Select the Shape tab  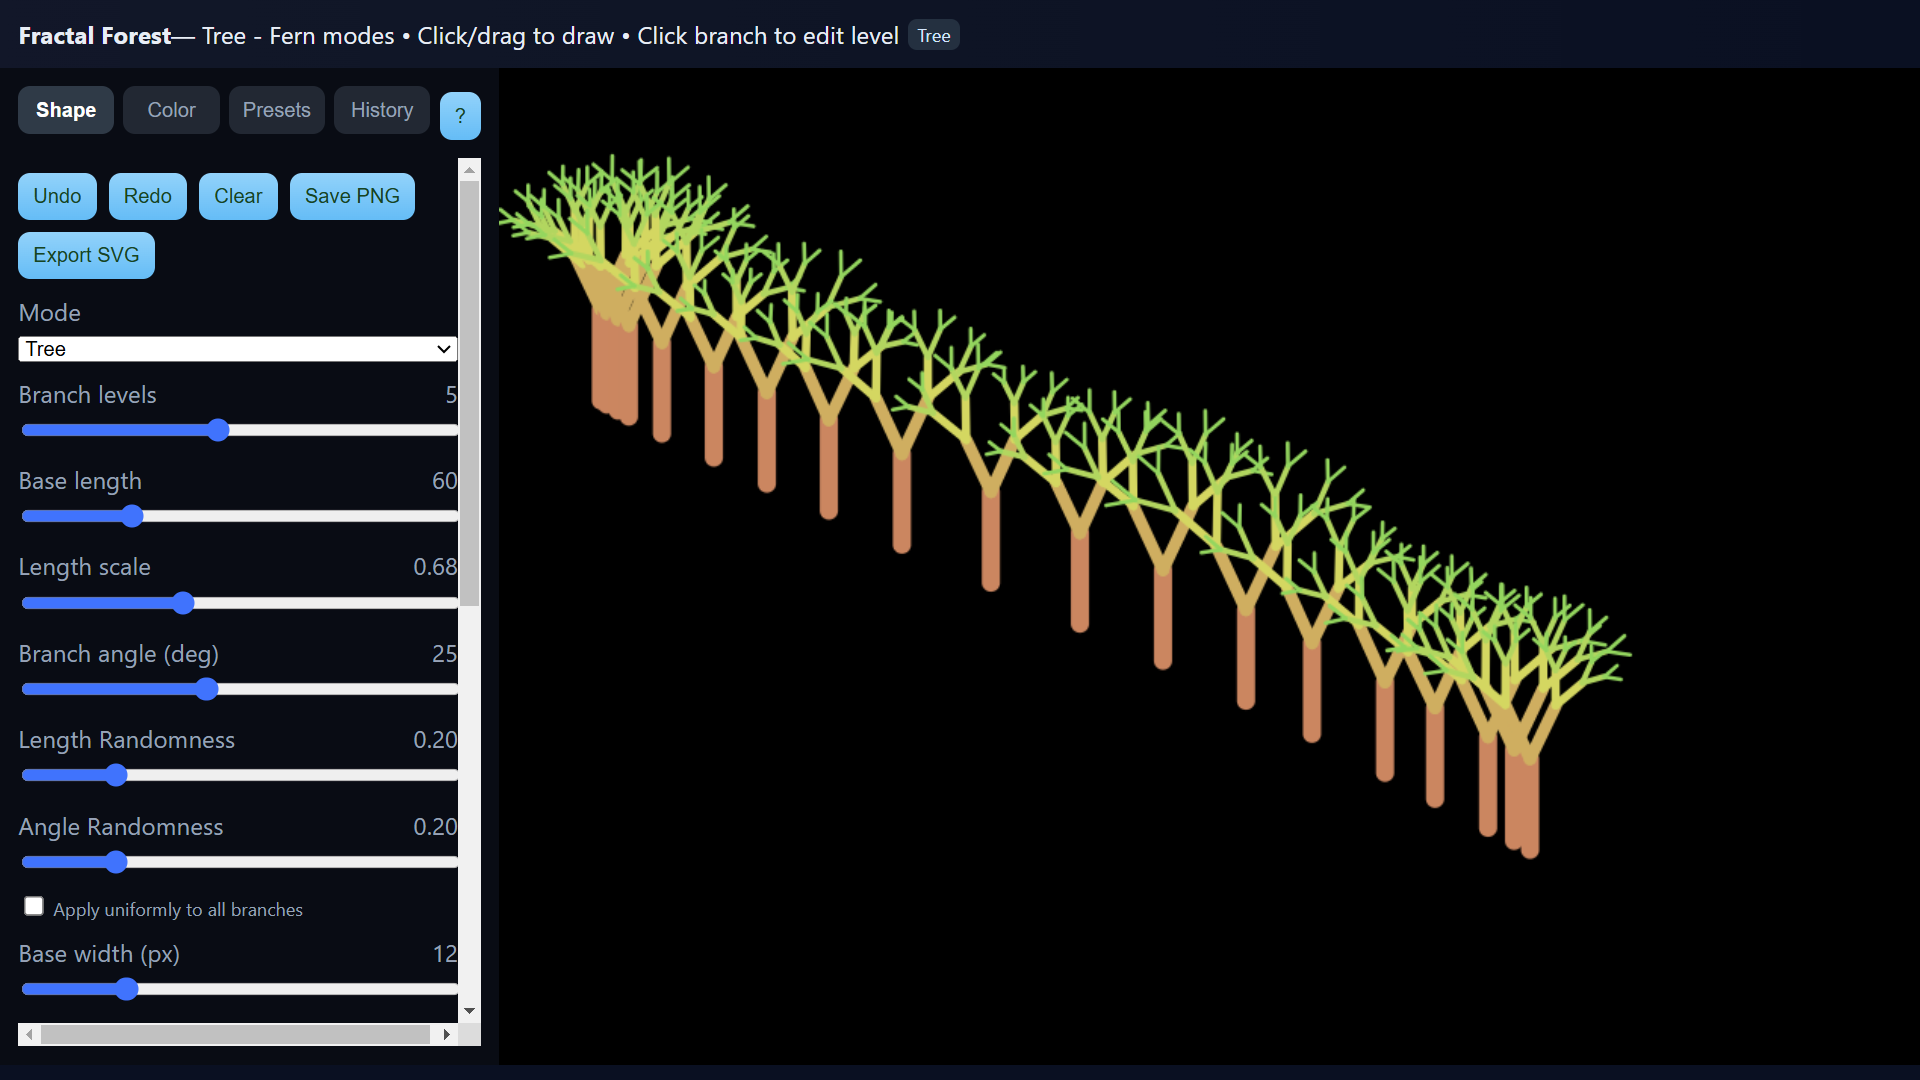coord(65,110)
